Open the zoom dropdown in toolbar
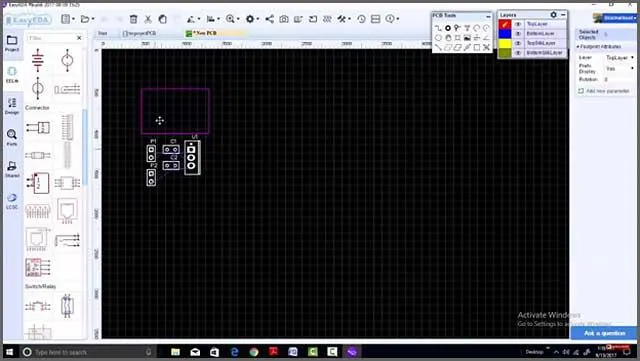The width and height of the screenshot is (640, 361). coord(238,19)
